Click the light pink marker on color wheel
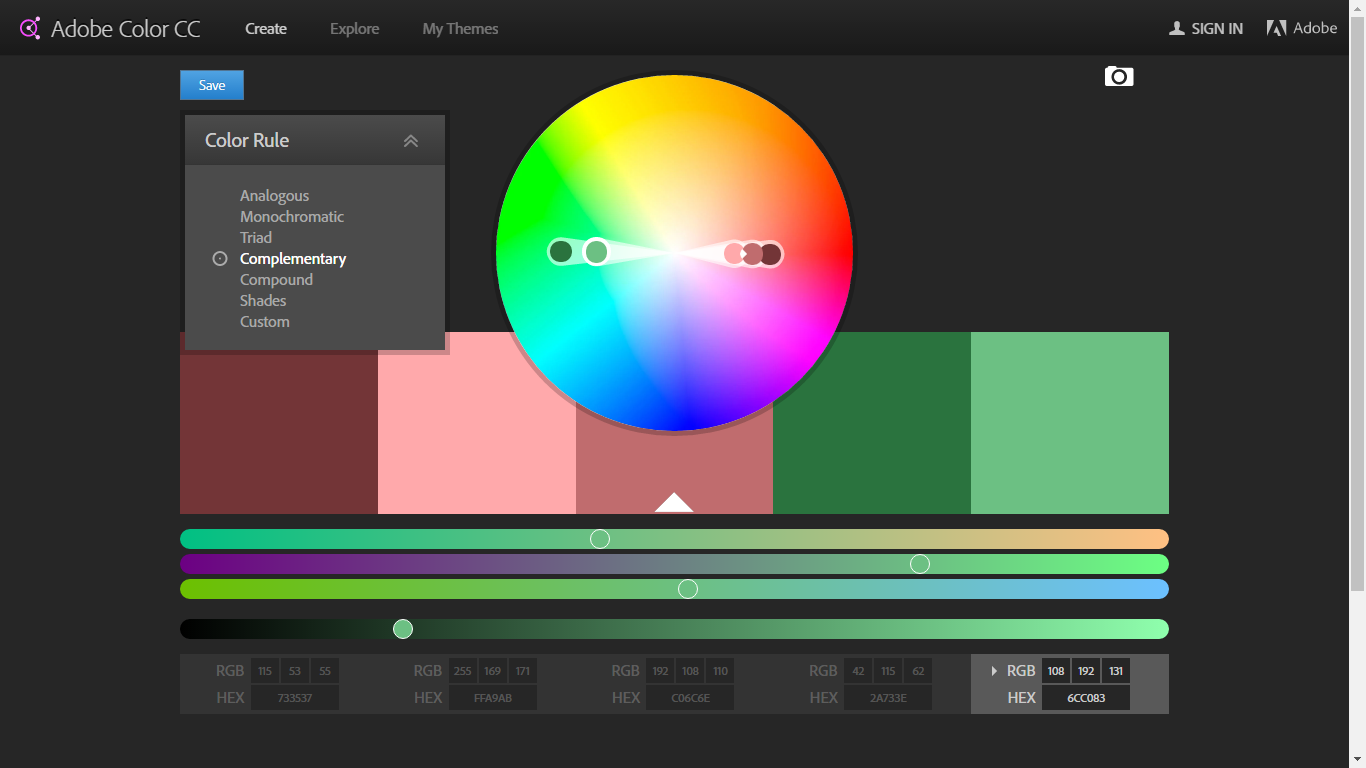 pyautogui.click(x=734, y=253)
